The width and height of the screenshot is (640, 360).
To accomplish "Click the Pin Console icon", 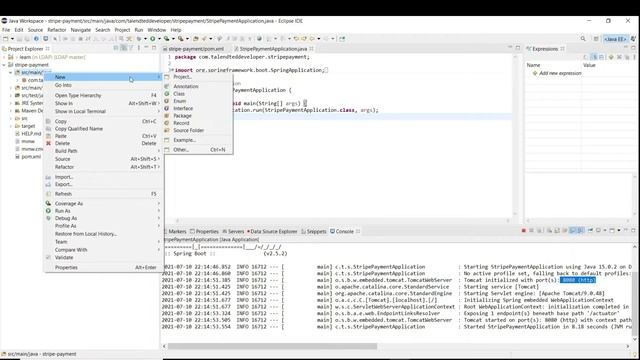I will [590, 231].
